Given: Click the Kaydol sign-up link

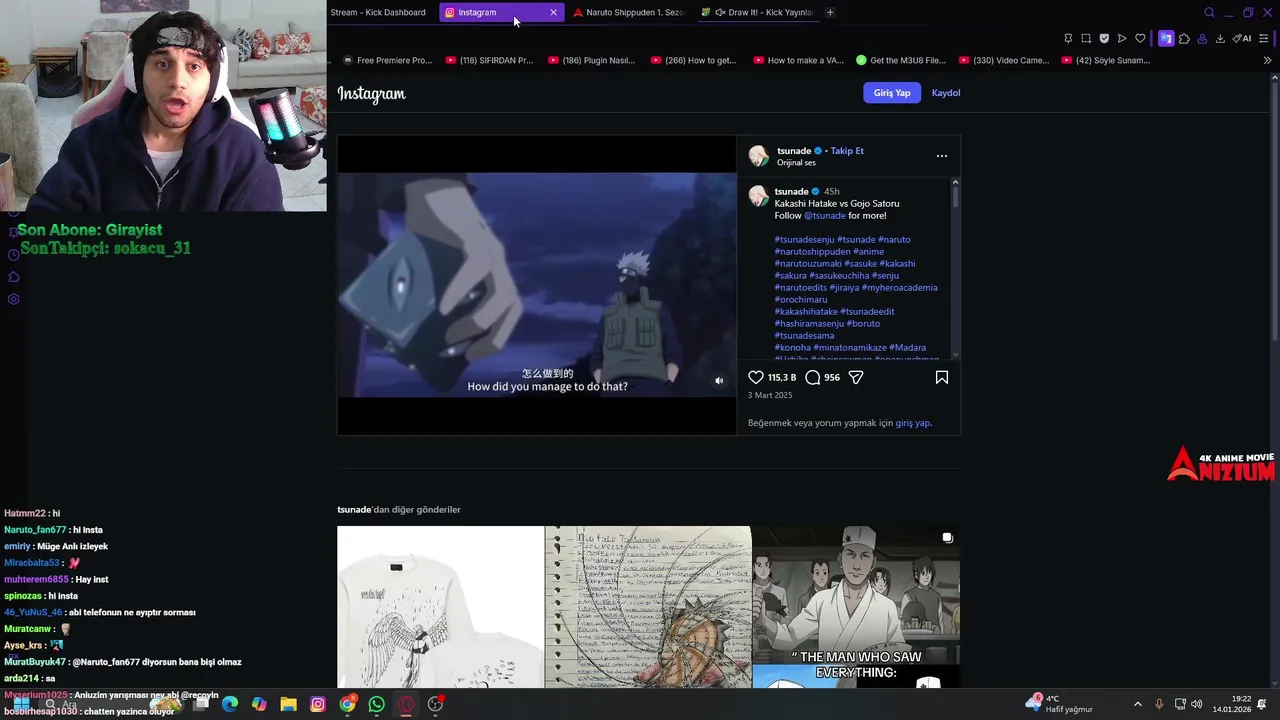Looking at the screenshot, I should [946, 93].
